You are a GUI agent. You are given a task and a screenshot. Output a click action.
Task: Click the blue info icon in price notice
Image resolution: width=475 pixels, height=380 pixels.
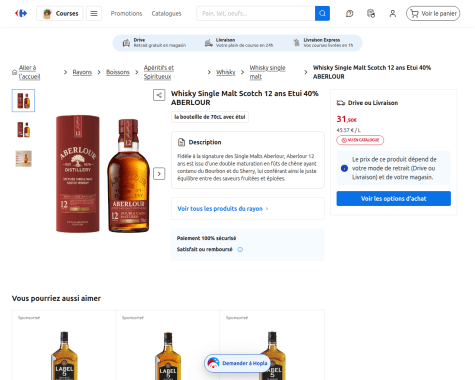pyautogui.click(x=344, y=168)
